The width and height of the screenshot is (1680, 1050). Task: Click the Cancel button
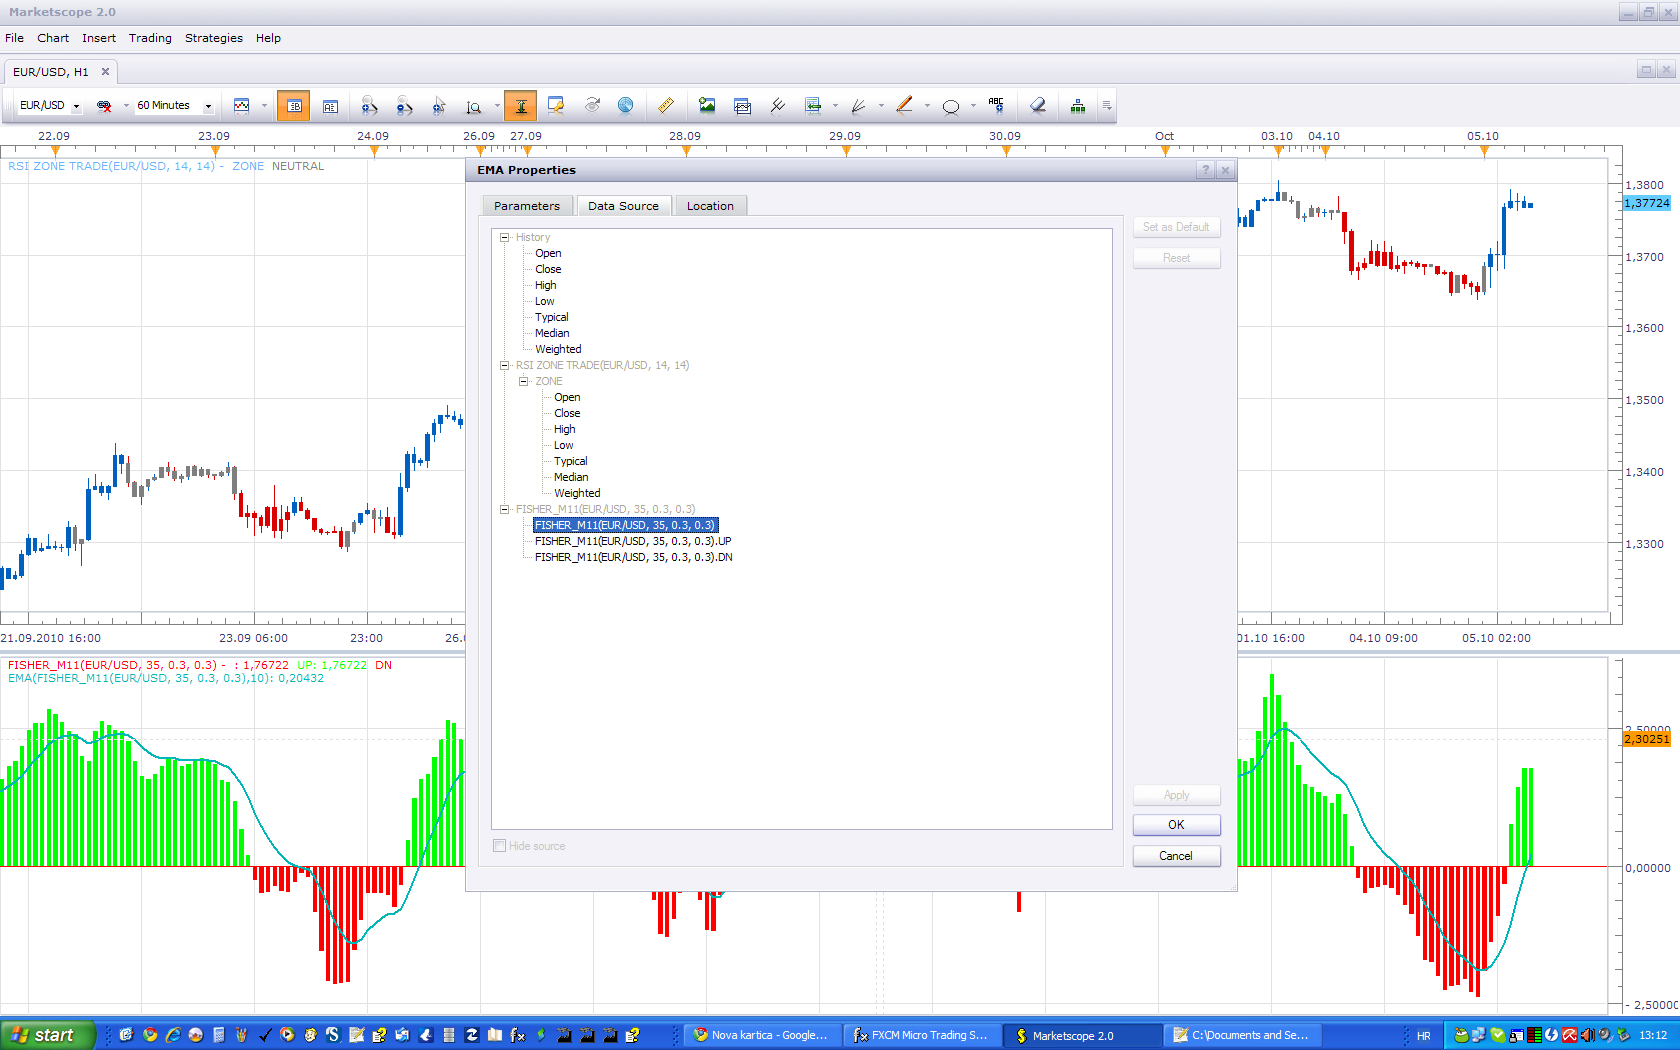click(1176, 856)
